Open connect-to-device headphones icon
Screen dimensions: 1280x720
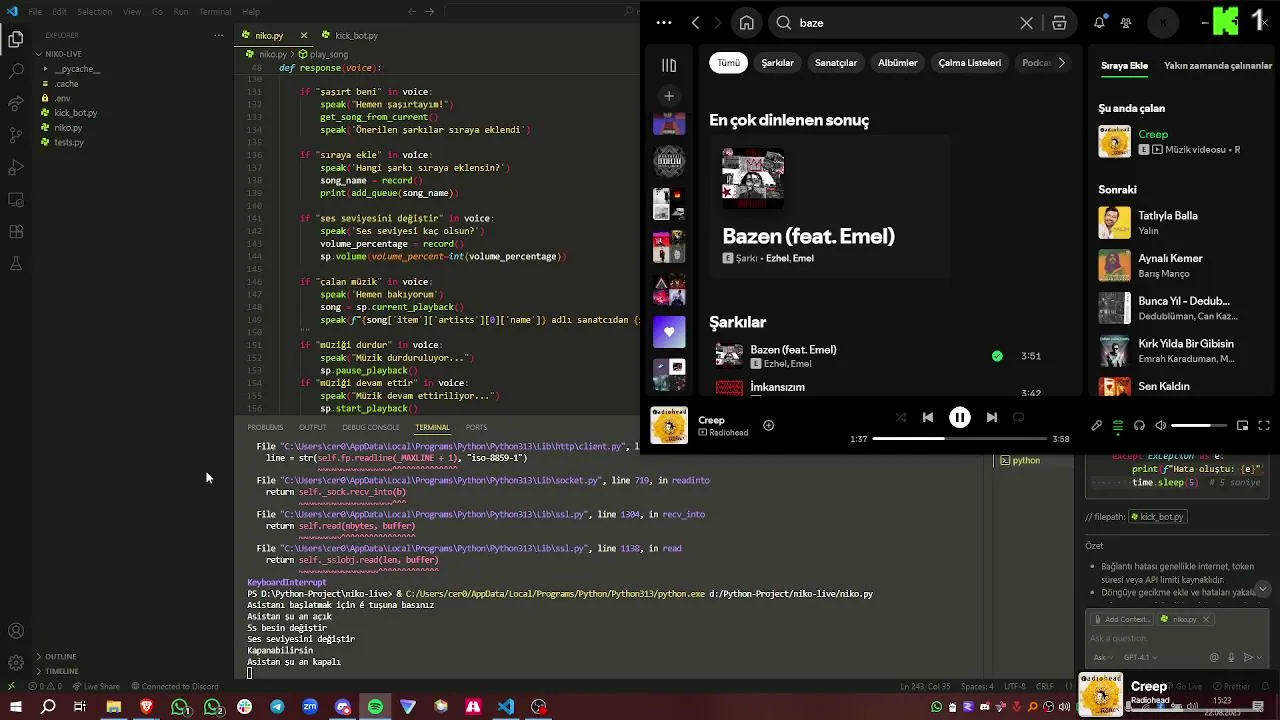1139,426
